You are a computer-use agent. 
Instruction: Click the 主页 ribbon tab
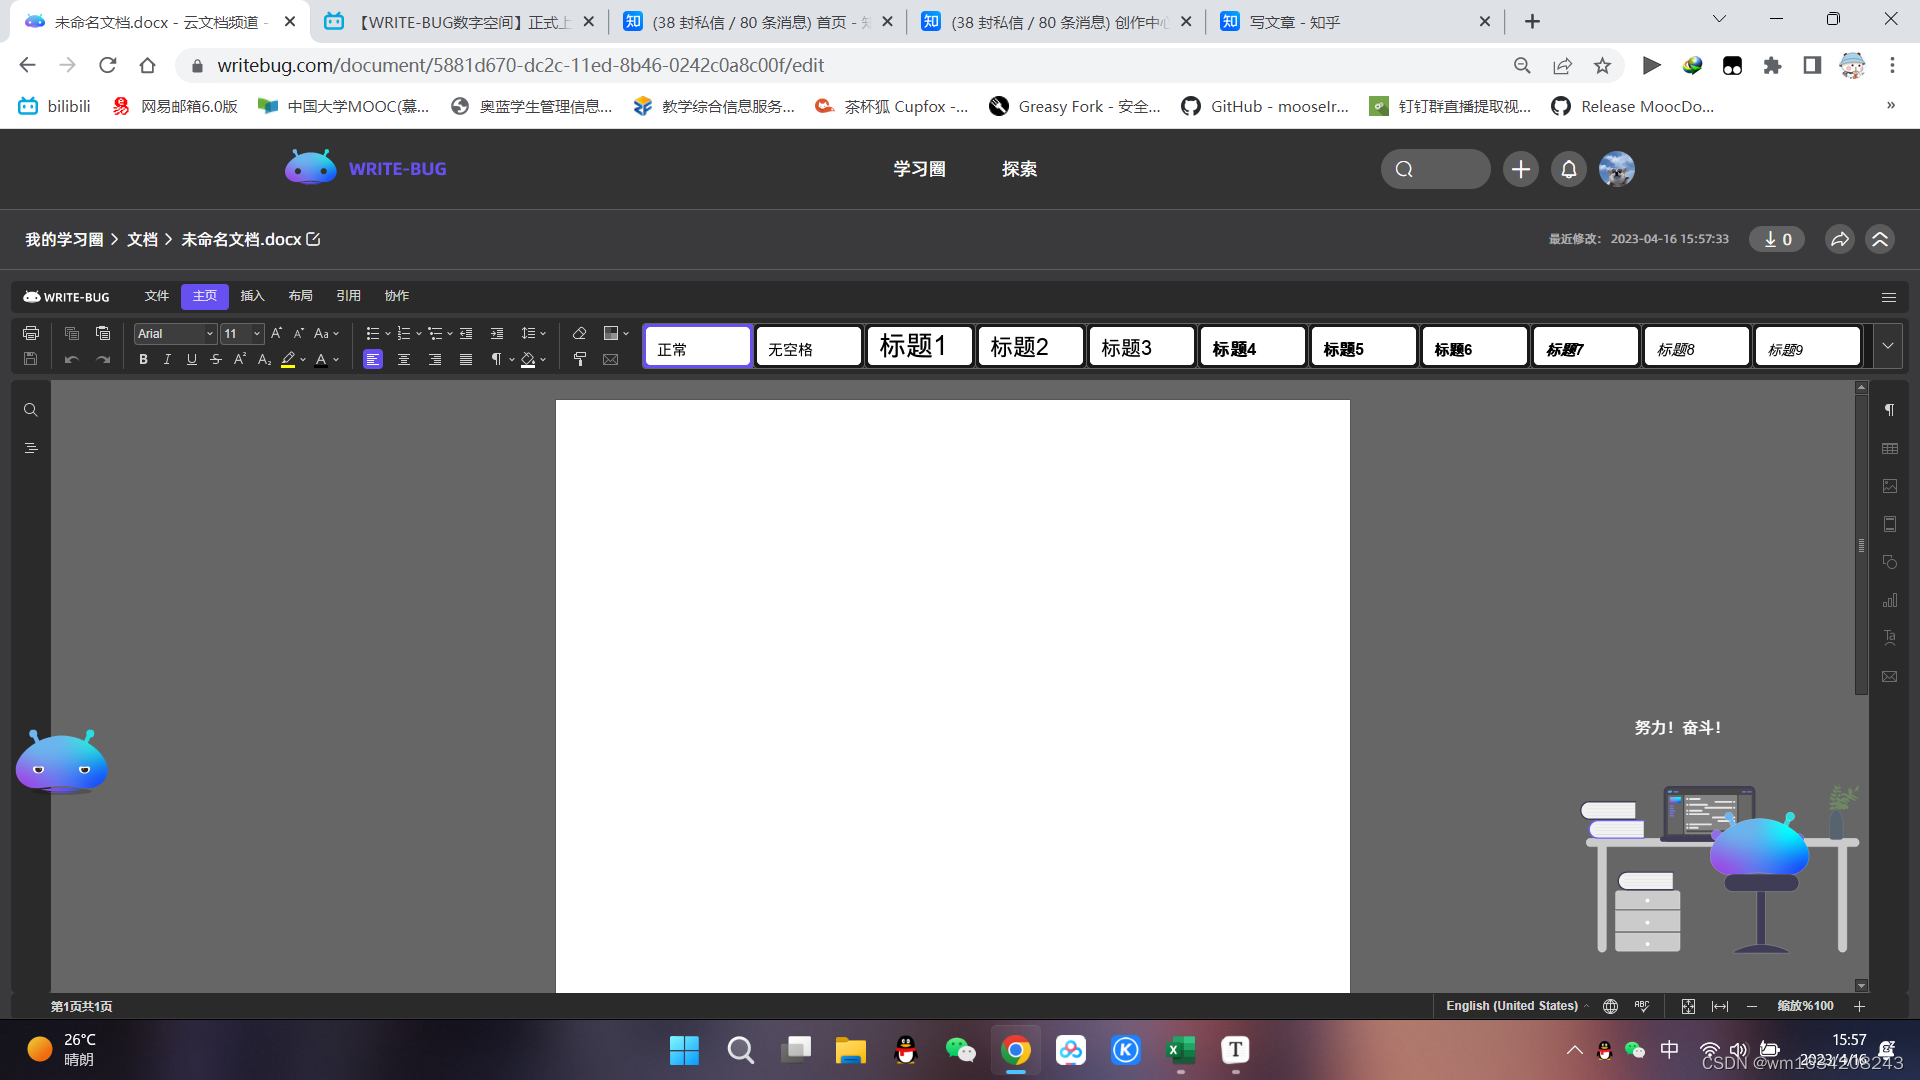click(x=204, y=295)
